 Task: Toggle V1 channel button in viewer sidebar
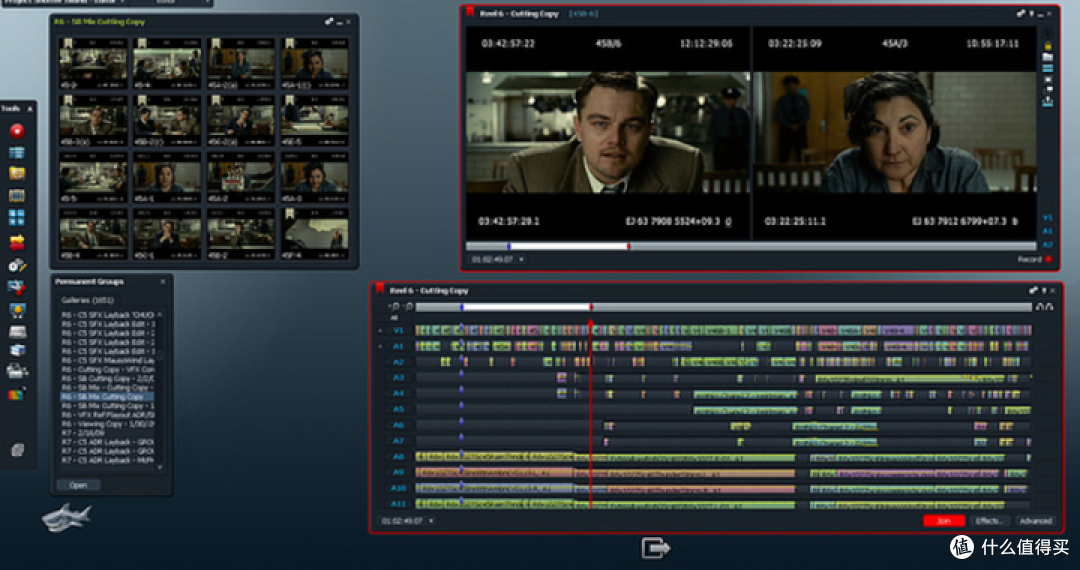click(x=1047, y=218)
